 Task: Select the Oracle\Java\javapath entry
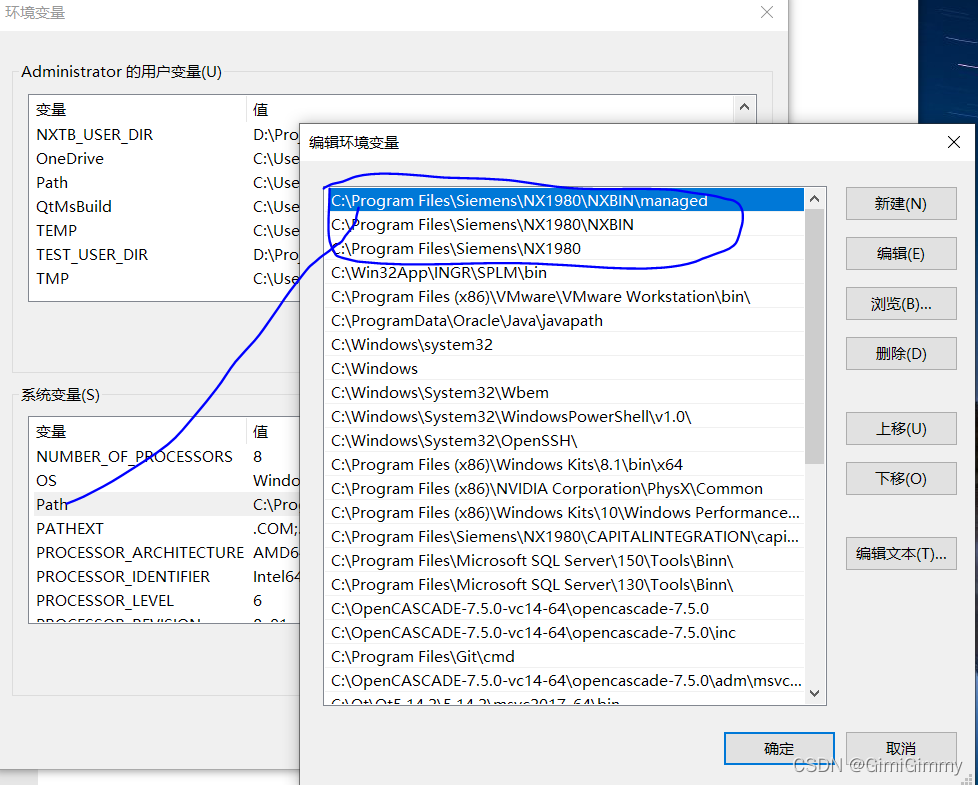coord(566,320)
